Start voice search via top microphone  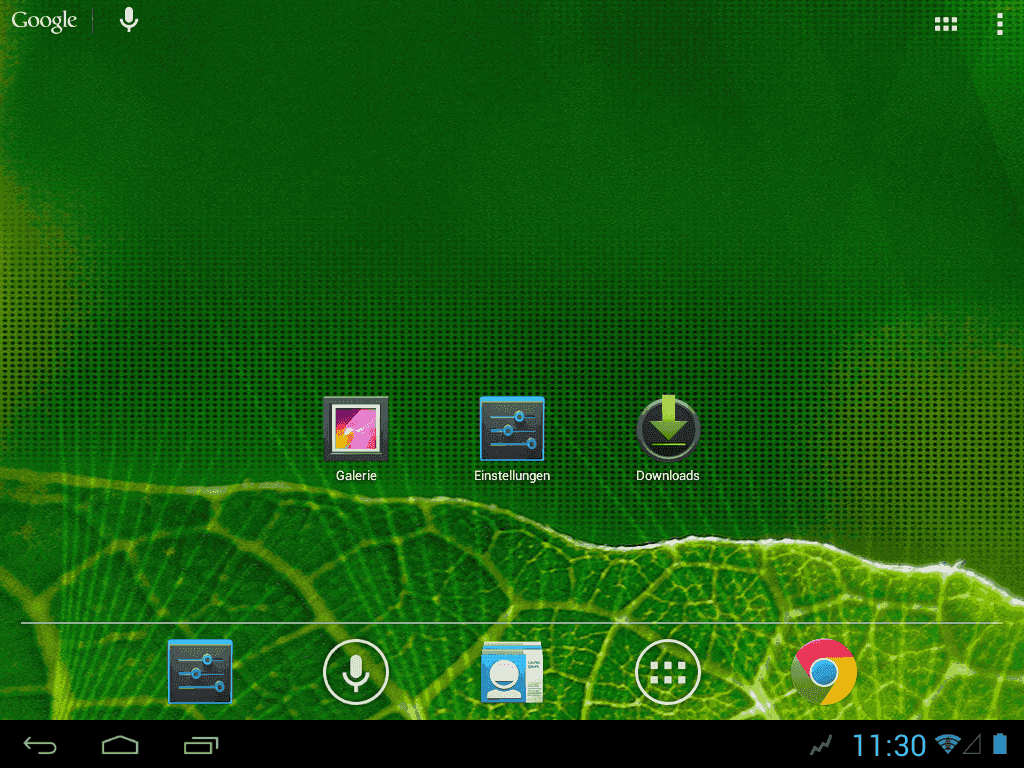(129, 20)
